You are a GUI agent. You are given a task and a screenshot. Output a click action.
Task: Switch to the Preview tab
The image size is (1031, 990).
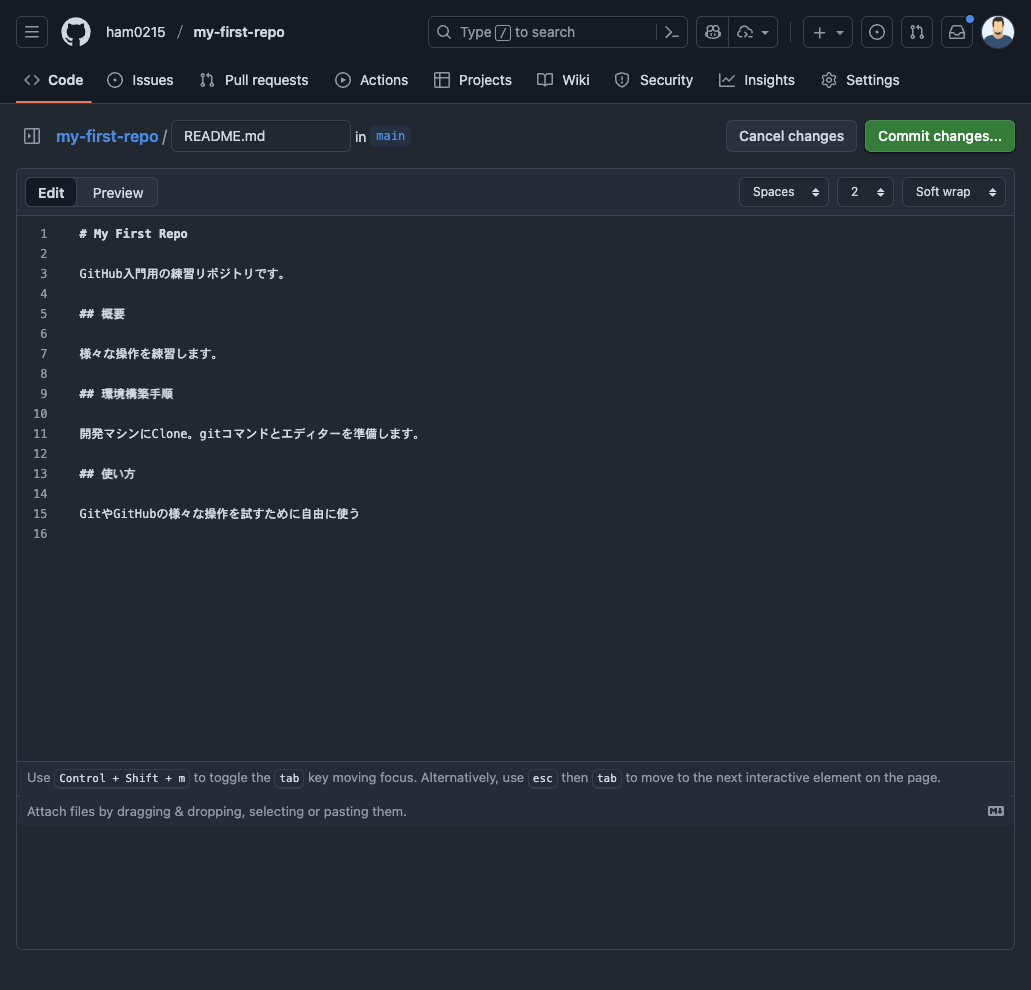click(x=117, y=192)
